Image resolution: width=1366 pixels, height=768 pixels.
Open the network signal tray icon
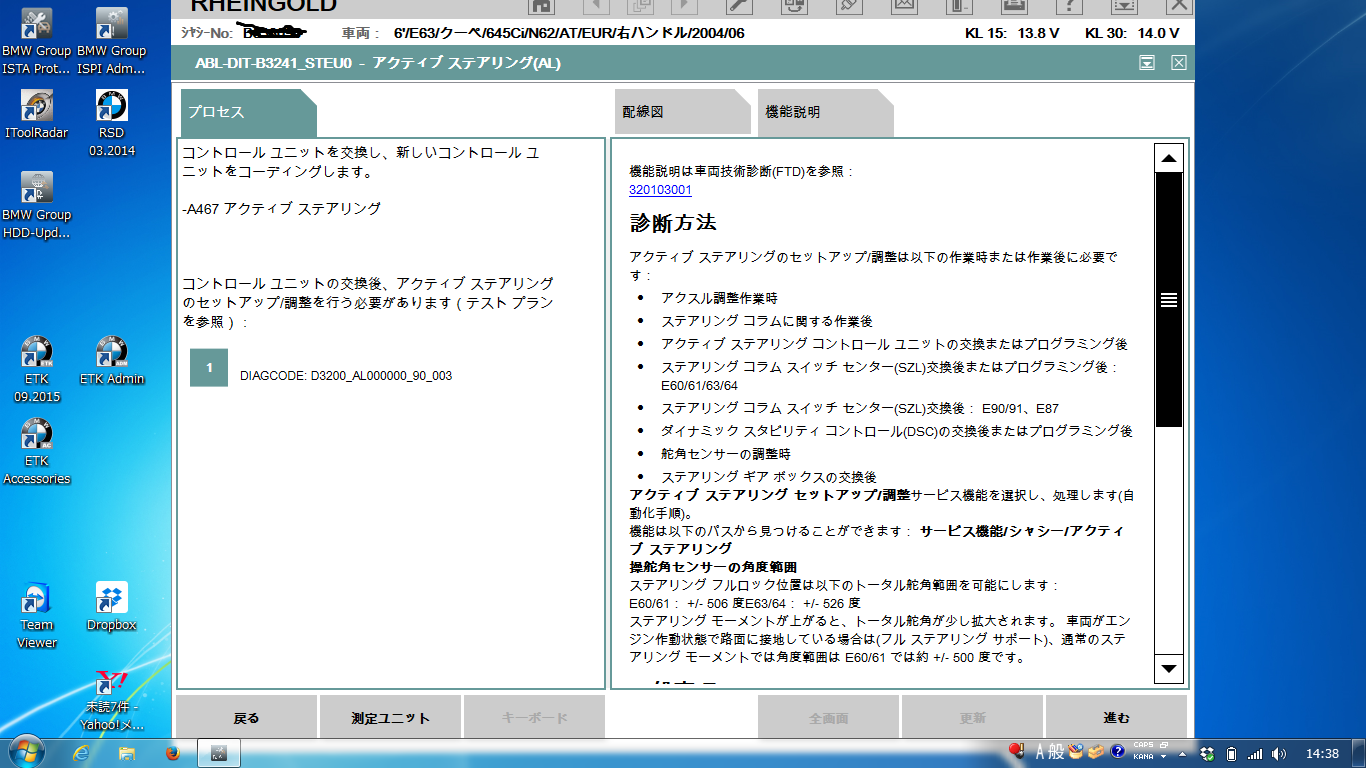coord(1255,753)
